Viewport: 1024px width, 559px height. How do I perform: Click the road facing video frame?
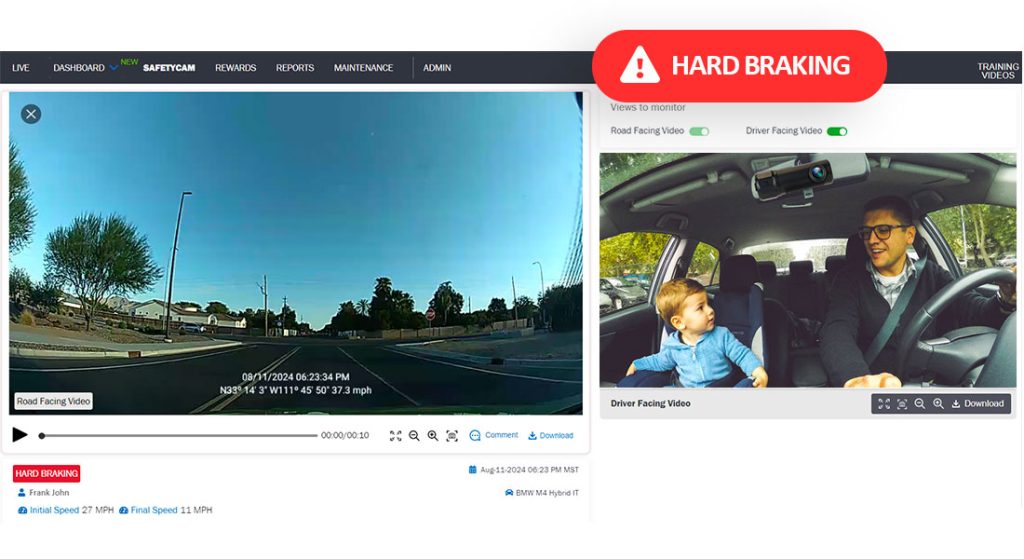[x=295, y=253]
